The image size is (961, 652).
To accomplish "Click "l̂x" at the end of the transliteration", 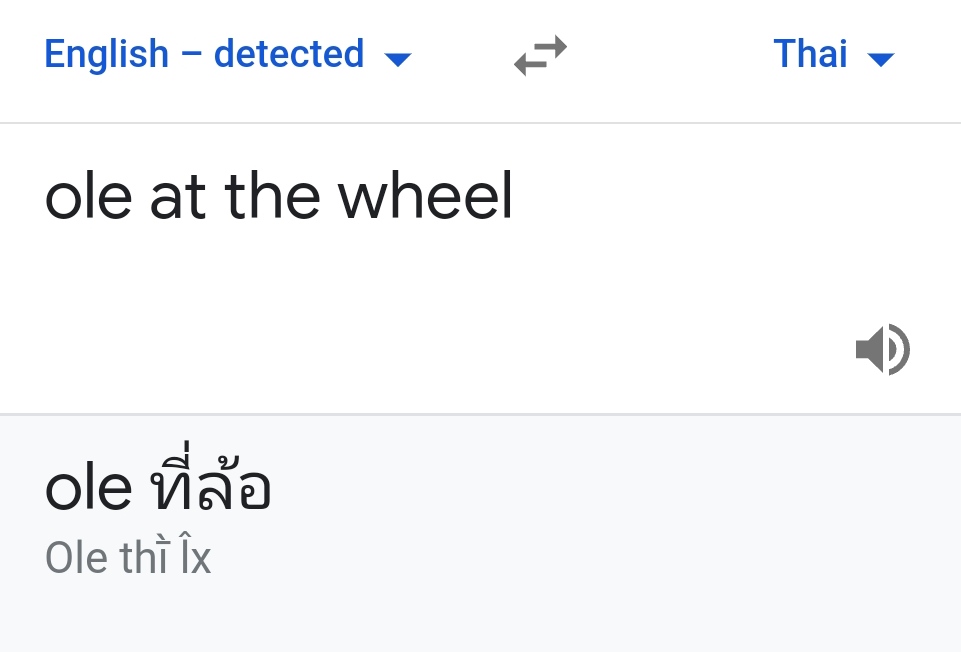I will [x=196, y=558].
